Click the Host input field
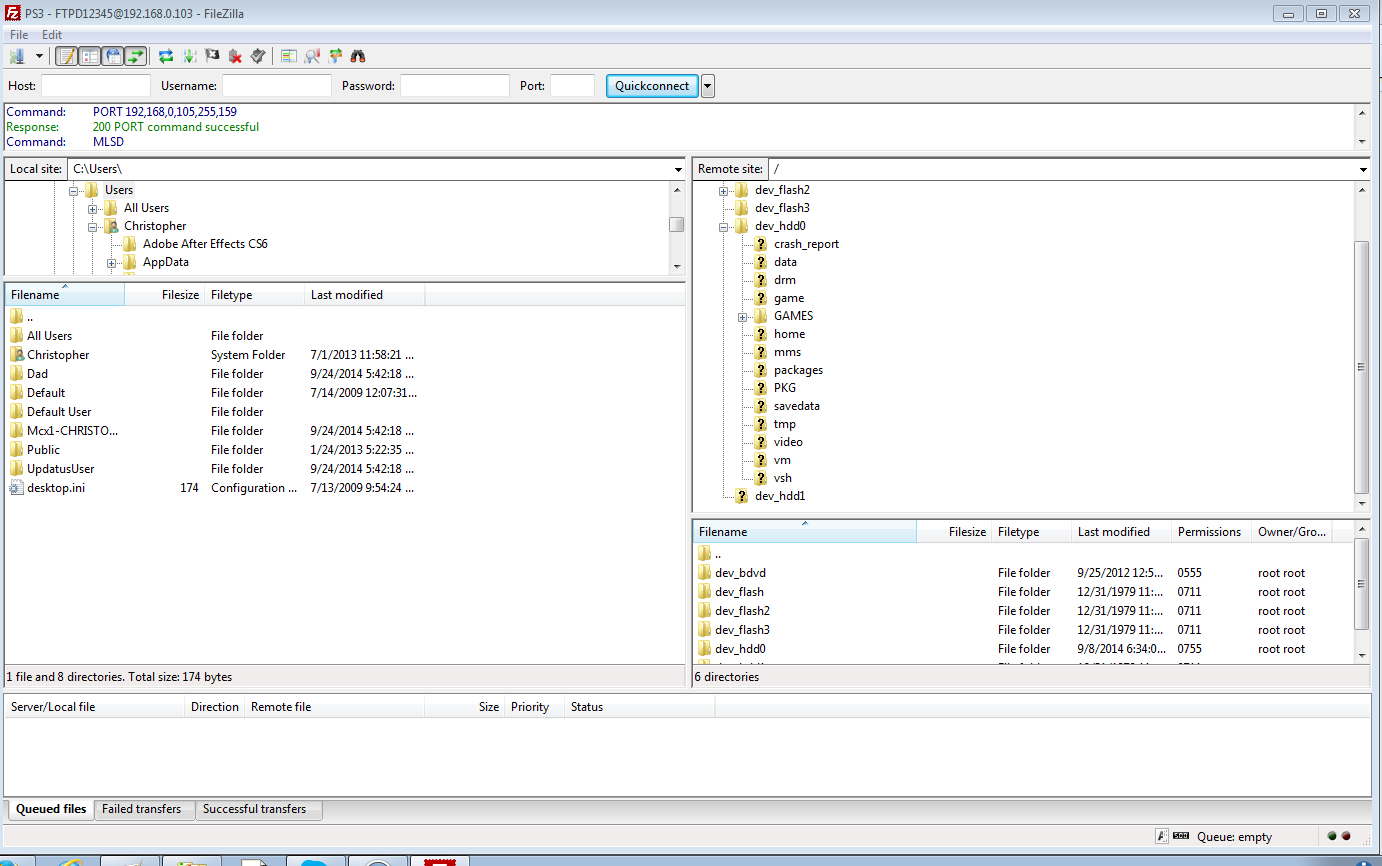Image resolution: width=1382 pixels, height=866 pixels. coord(96,86)
